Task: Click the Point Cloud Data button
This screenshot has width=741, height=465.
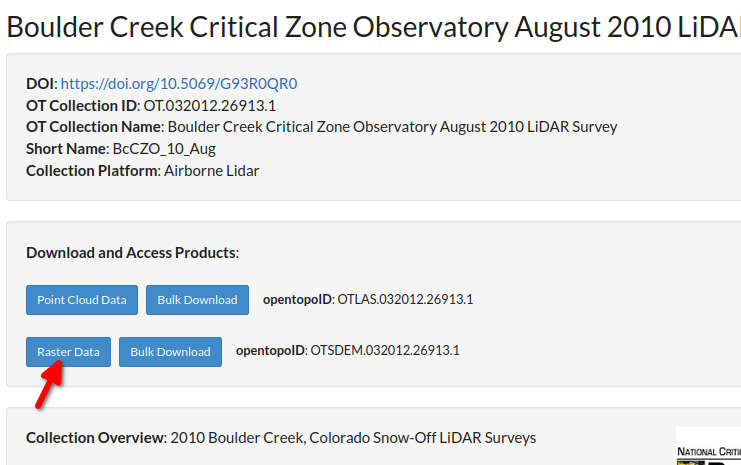Action: (x=82, y=300)
